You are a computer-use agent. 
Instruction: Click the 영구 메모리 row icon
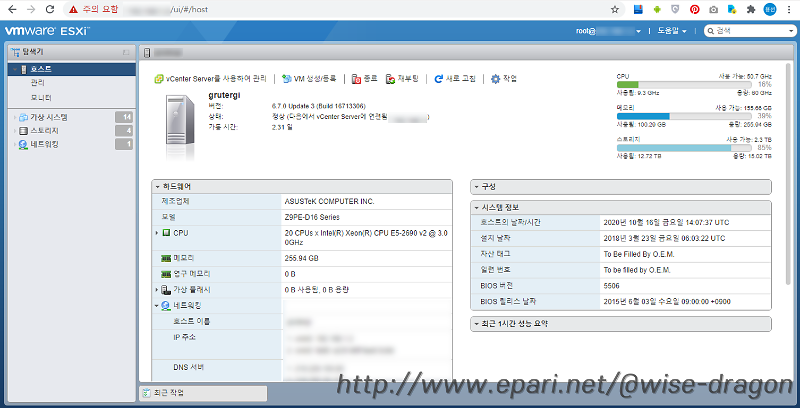[165, 274]
